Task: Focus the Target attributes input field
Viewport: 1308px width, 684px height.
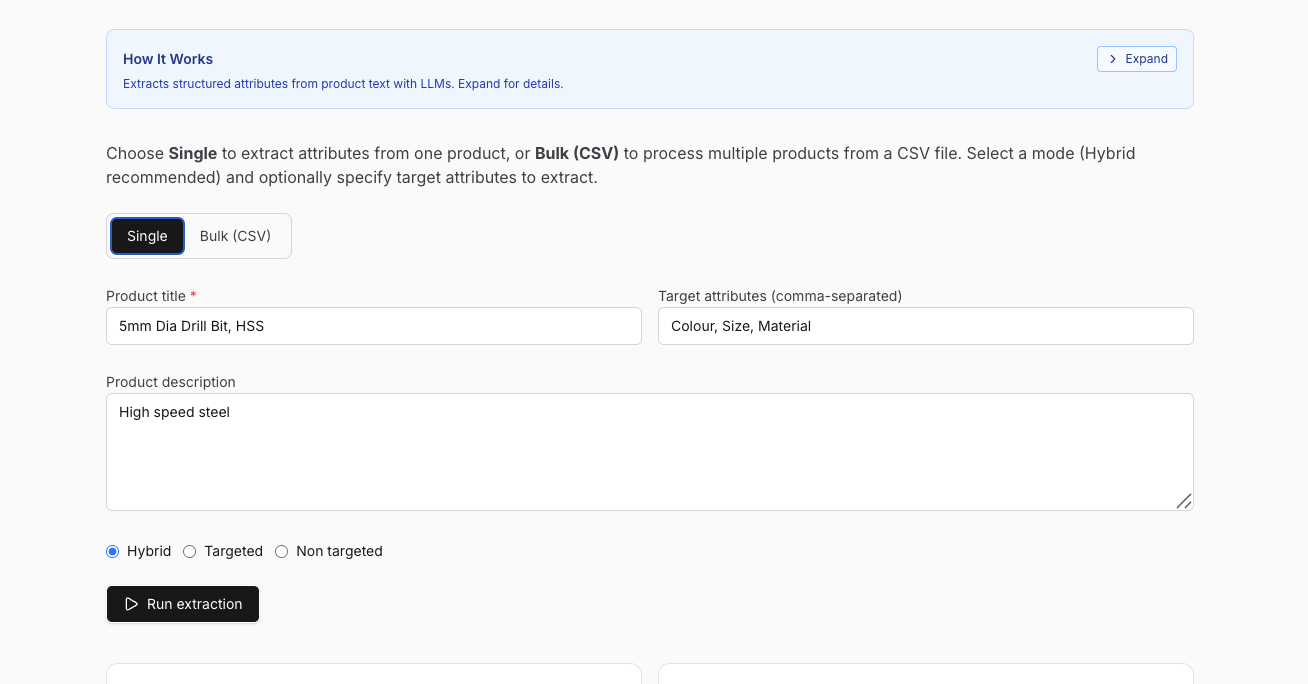Action: tap(925, 326)
